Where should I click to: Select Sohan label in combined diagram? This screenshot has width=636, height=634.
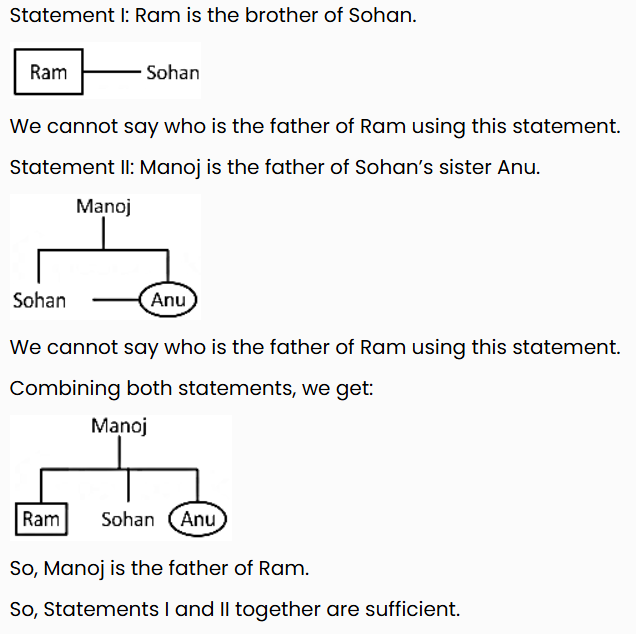point(128,520)
